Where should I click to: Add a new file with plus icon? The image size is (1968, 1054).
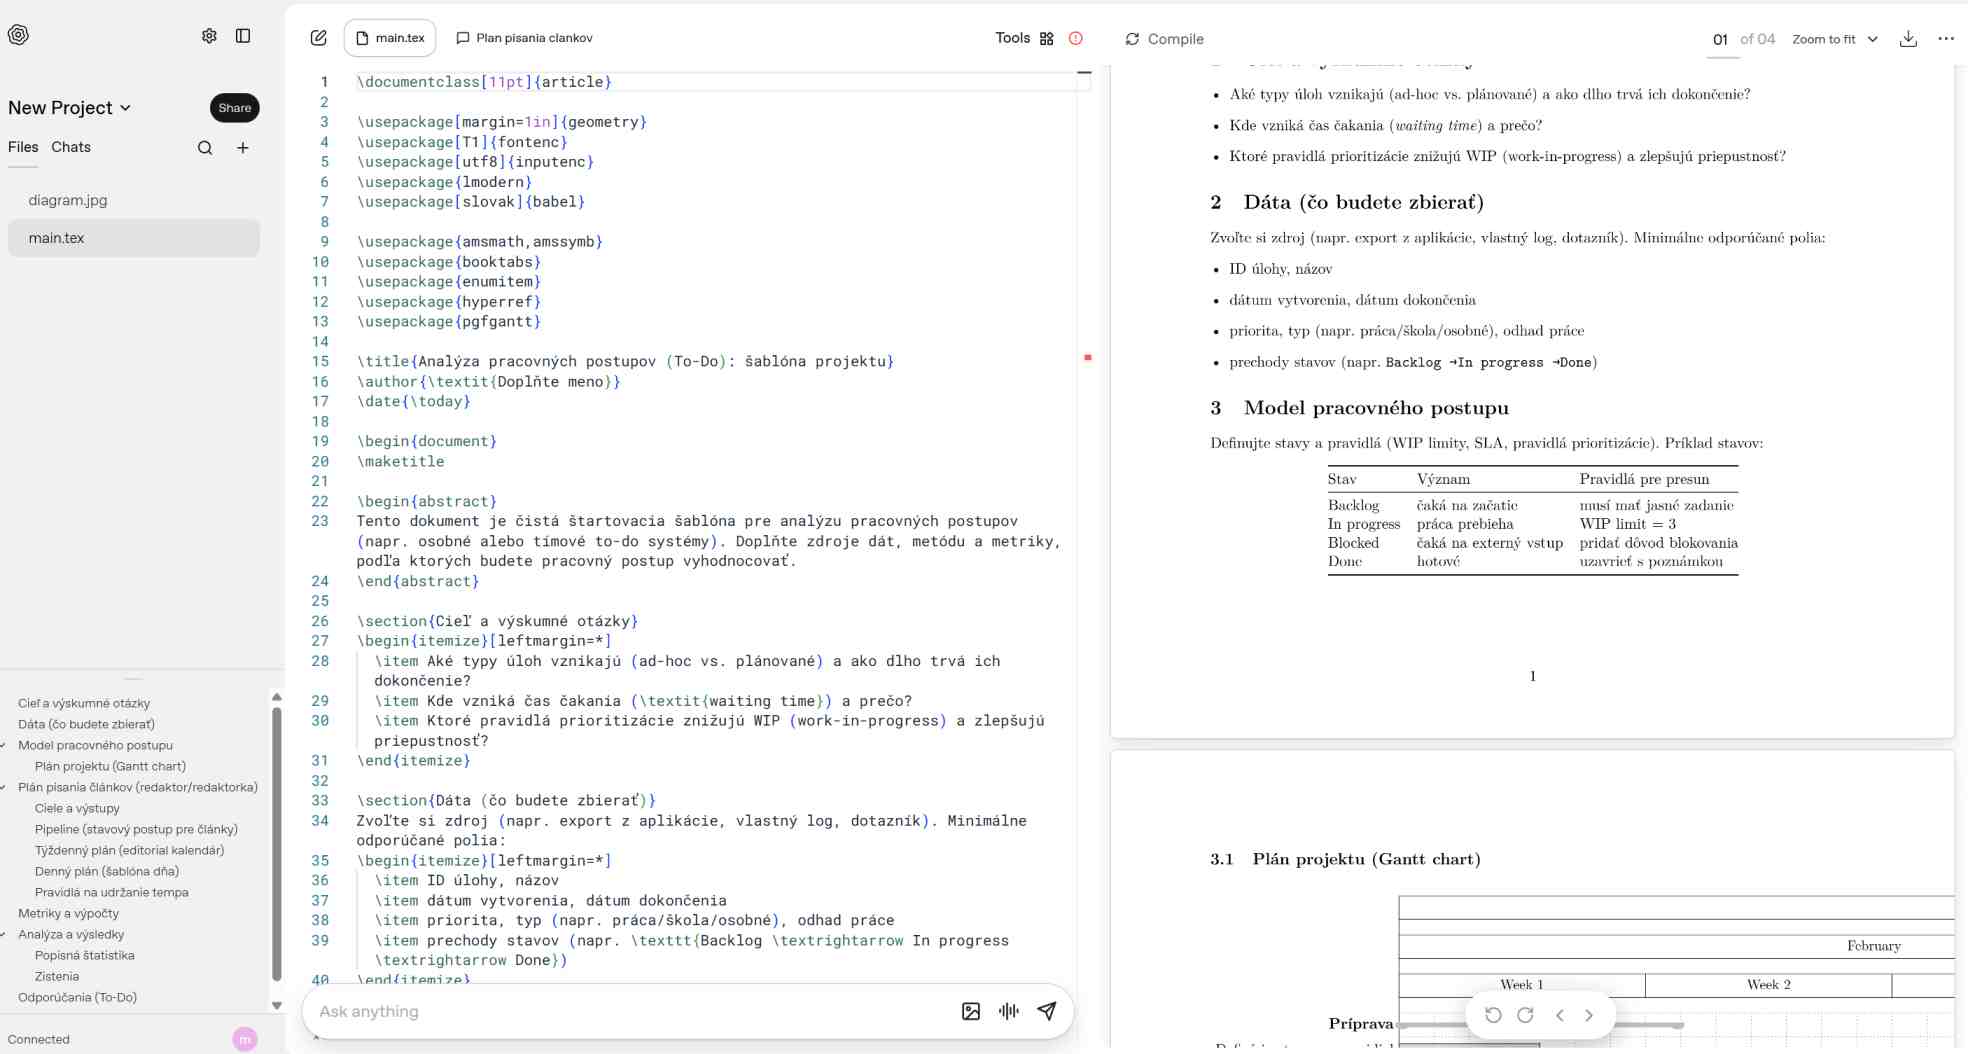pos(243,148)
